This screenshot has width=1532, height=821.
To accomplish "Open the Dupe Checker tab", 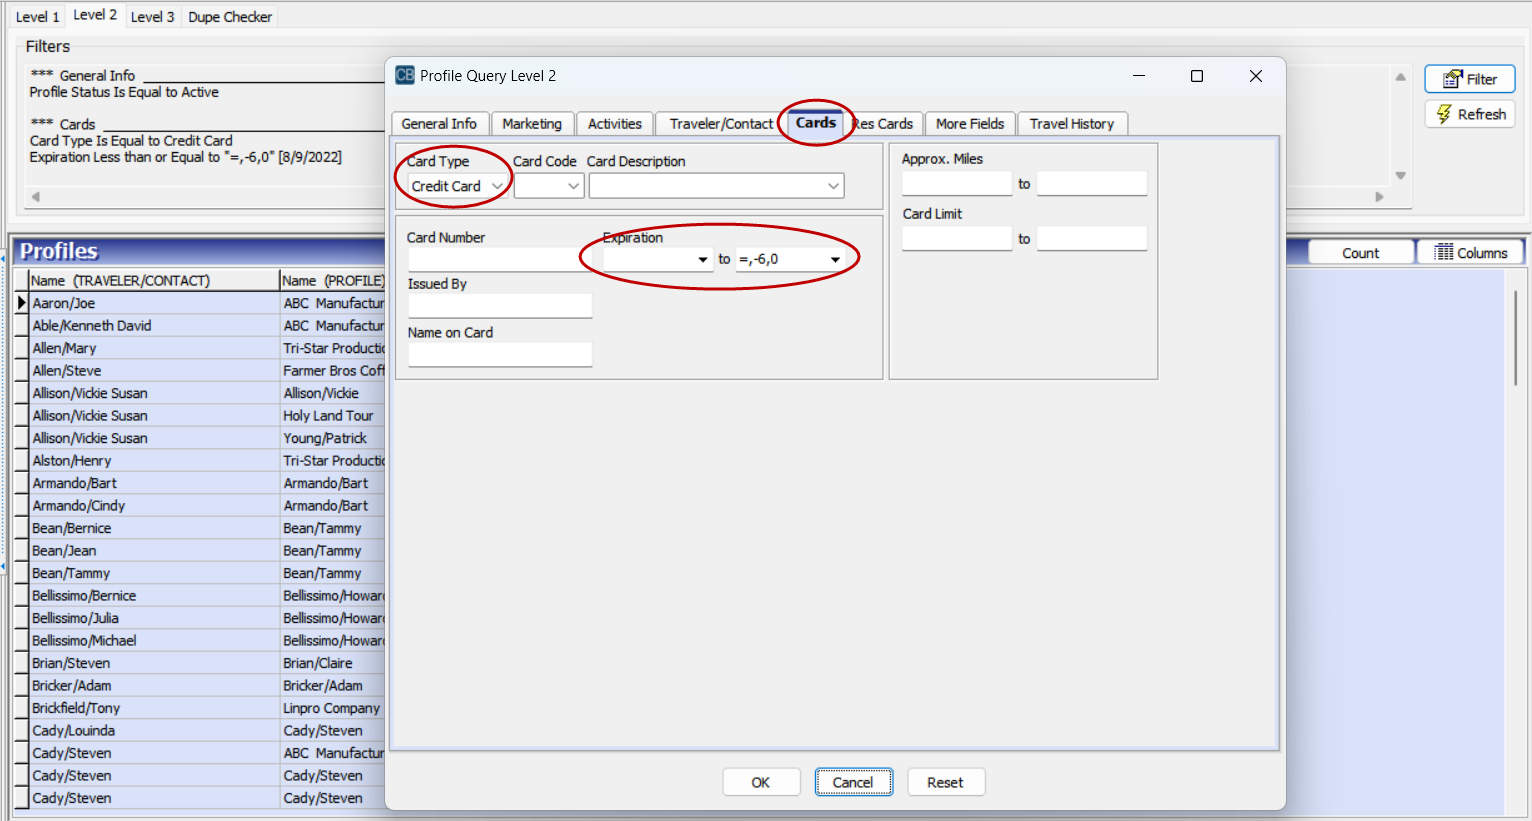I will 230,17.
